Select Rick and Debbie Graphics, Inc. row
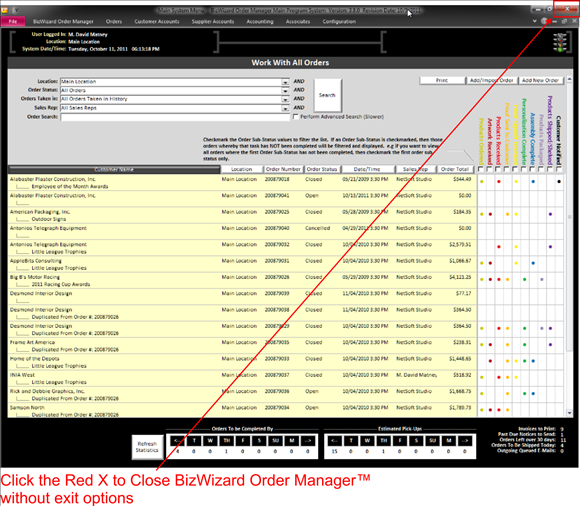Image resolution: width=580 pixels, height=506 pixels. coord(242,394)
